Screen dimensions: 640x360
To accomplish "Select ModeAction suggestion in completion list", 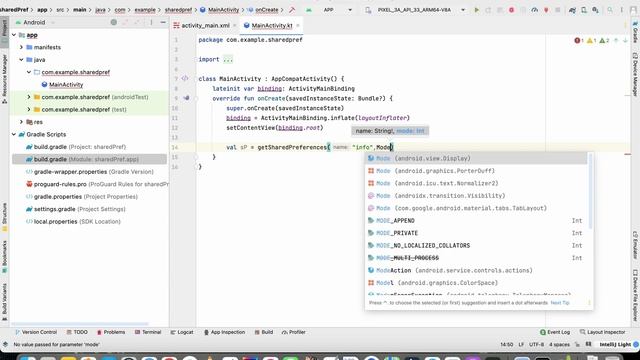I will pyautogui.click(x=476, y=270).
